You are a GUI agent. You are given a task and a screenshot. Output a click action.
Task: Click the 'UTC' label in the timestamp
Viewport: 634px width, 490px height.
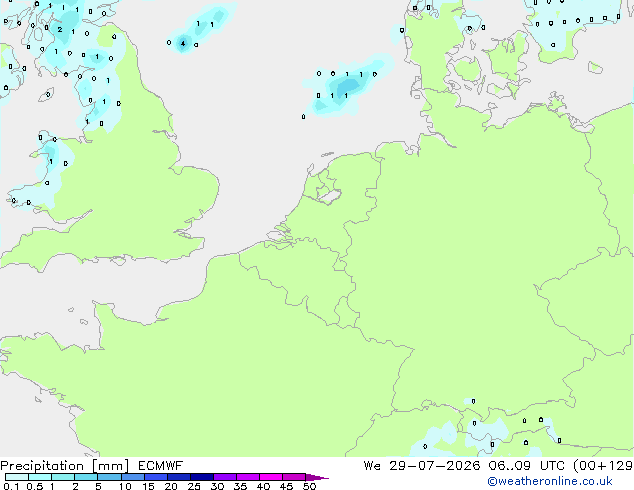coord(553,466)
